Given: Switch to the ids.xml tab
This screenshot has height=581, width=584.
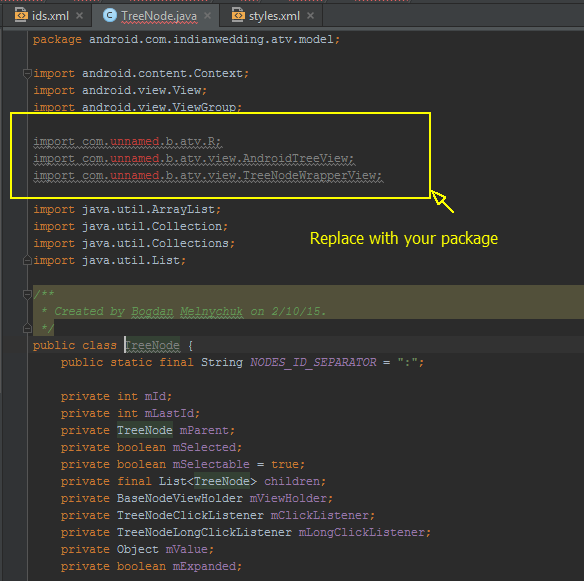Looking at the screenshot, I should click(47, 16).
